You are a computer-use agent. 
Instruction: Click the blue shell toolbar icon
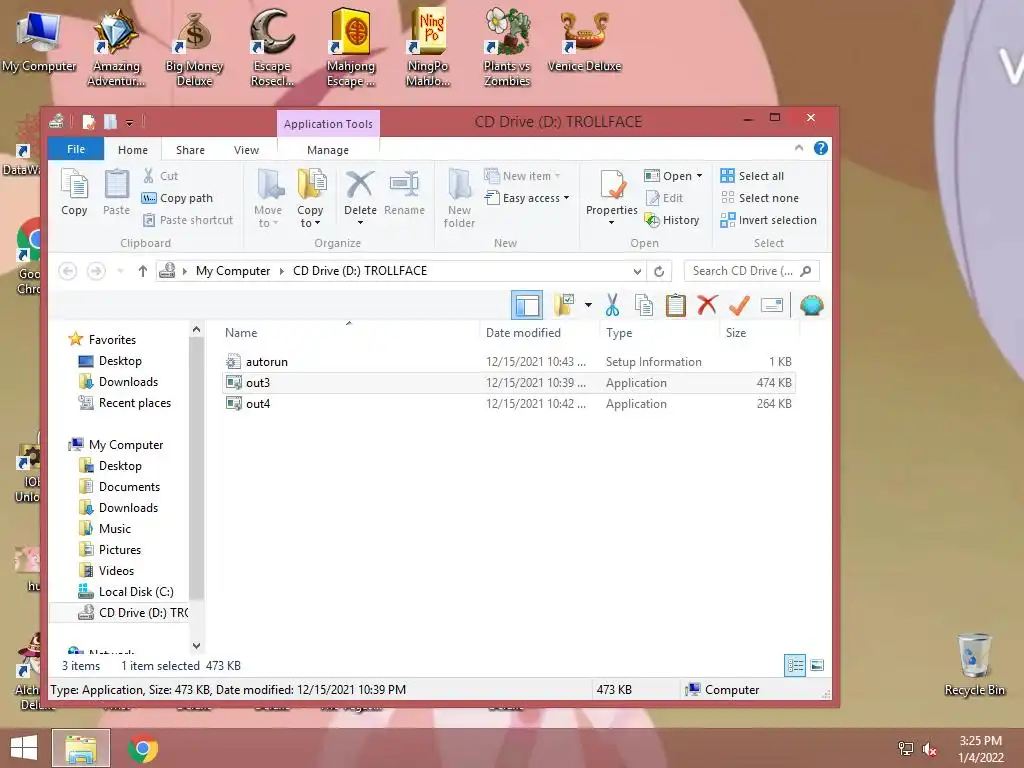(x=812, y=305)
